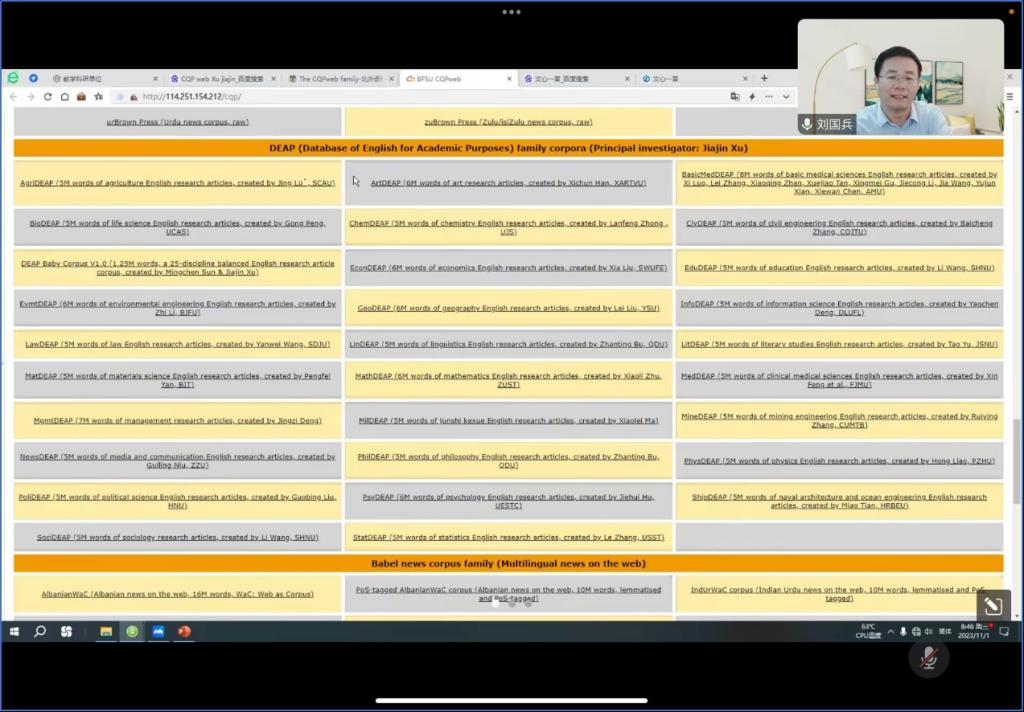Viewport: 1024px width, 712px height.
Task: Click the lightning bolt speed-mode icon
Action: point(752,97)
